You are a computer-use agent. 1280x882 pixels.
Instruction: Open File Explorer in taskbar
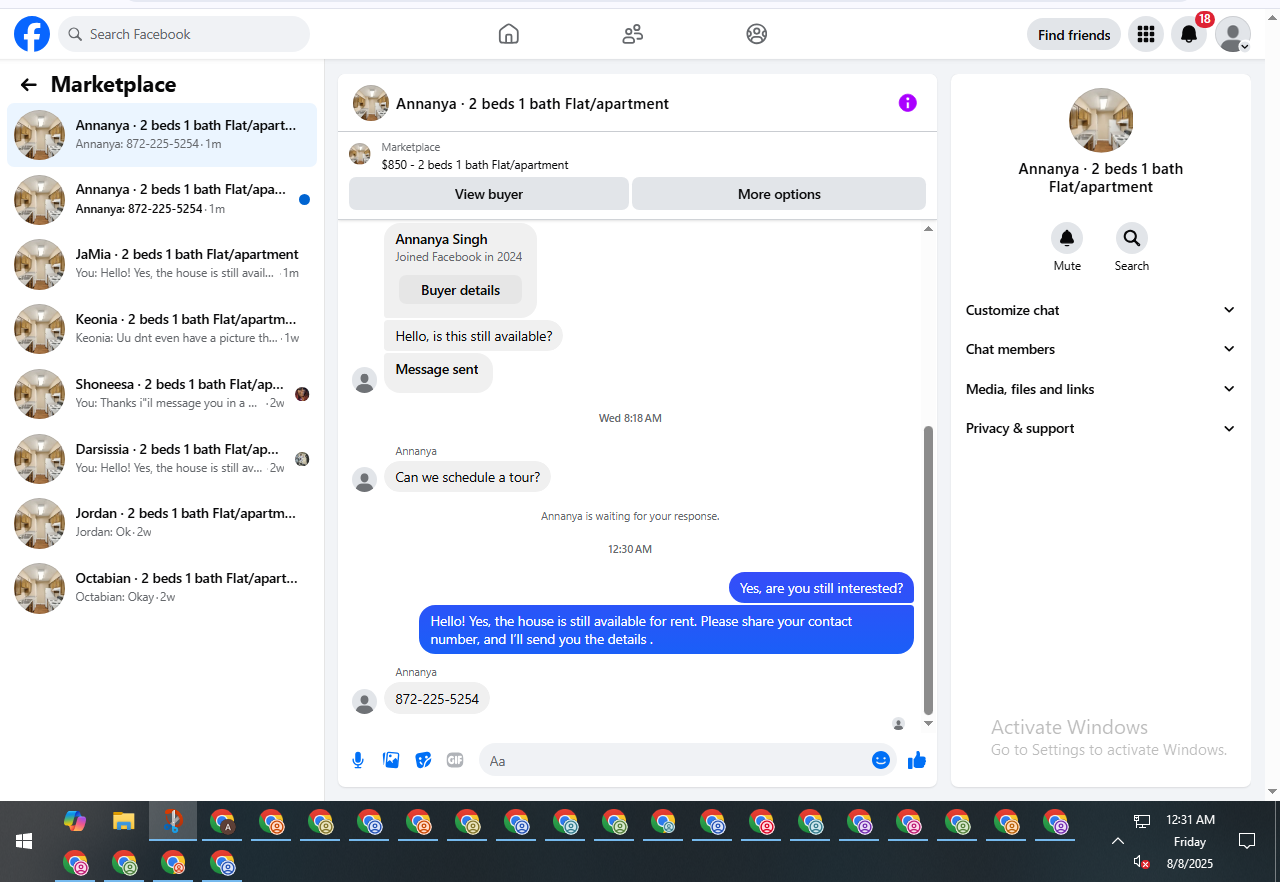coord(123,822)
